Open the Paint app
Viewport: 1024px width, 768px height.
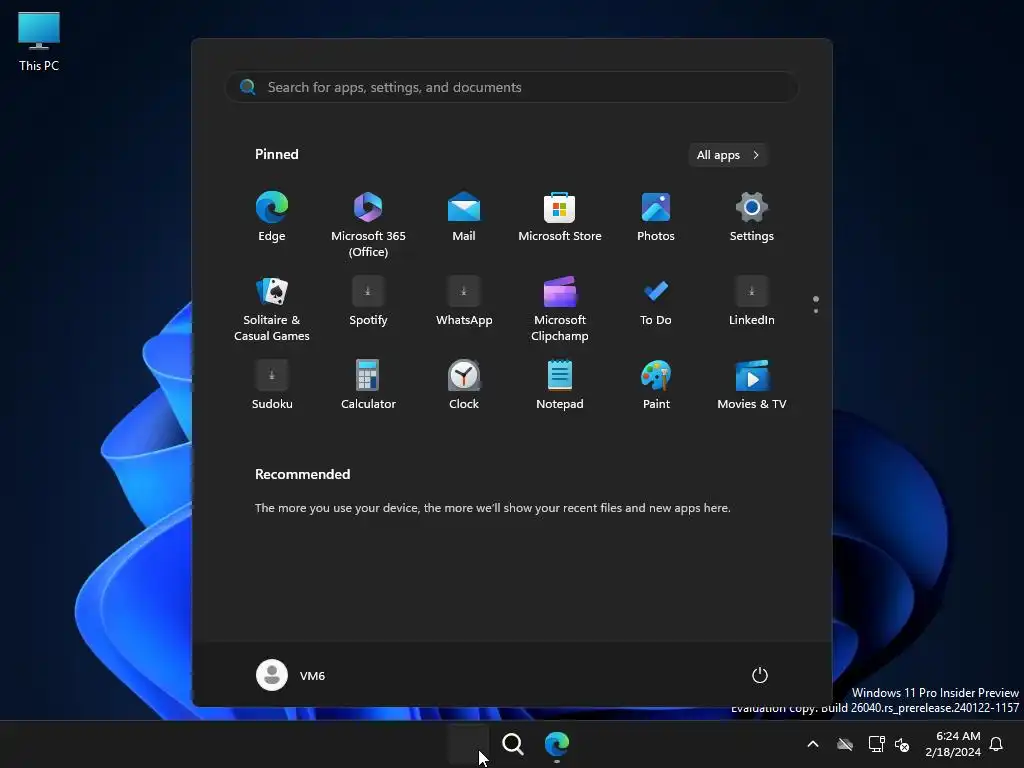tap(656, 385)
